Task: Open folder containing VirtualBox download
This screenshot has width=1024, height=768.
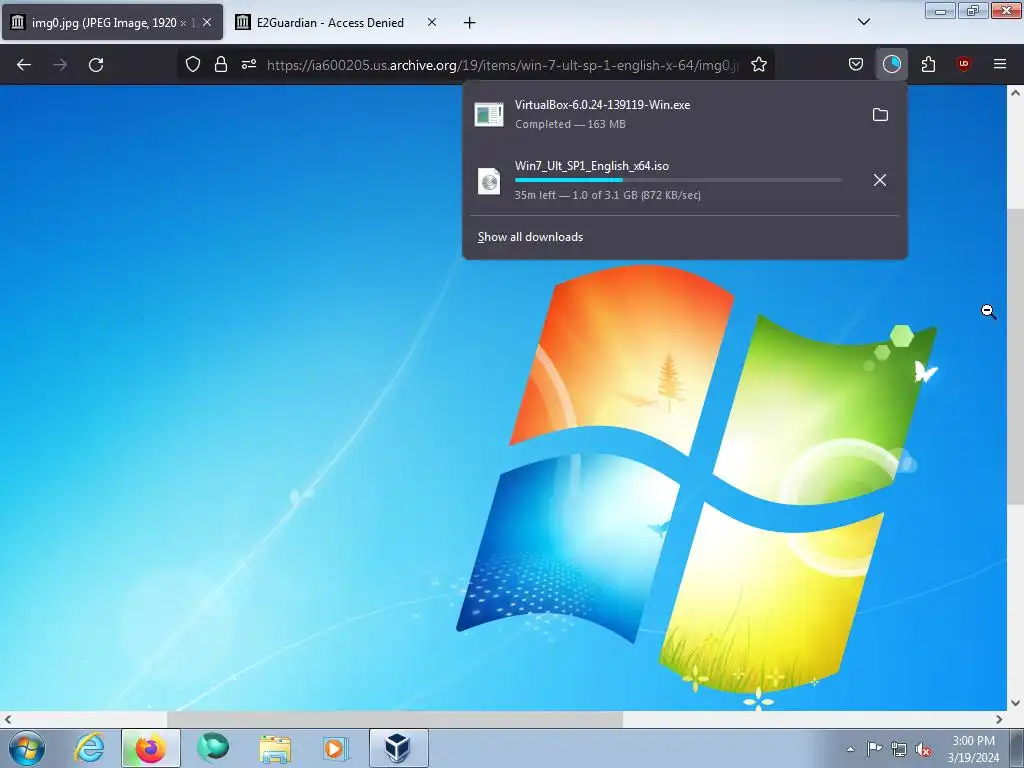Action: click(880, 115)
